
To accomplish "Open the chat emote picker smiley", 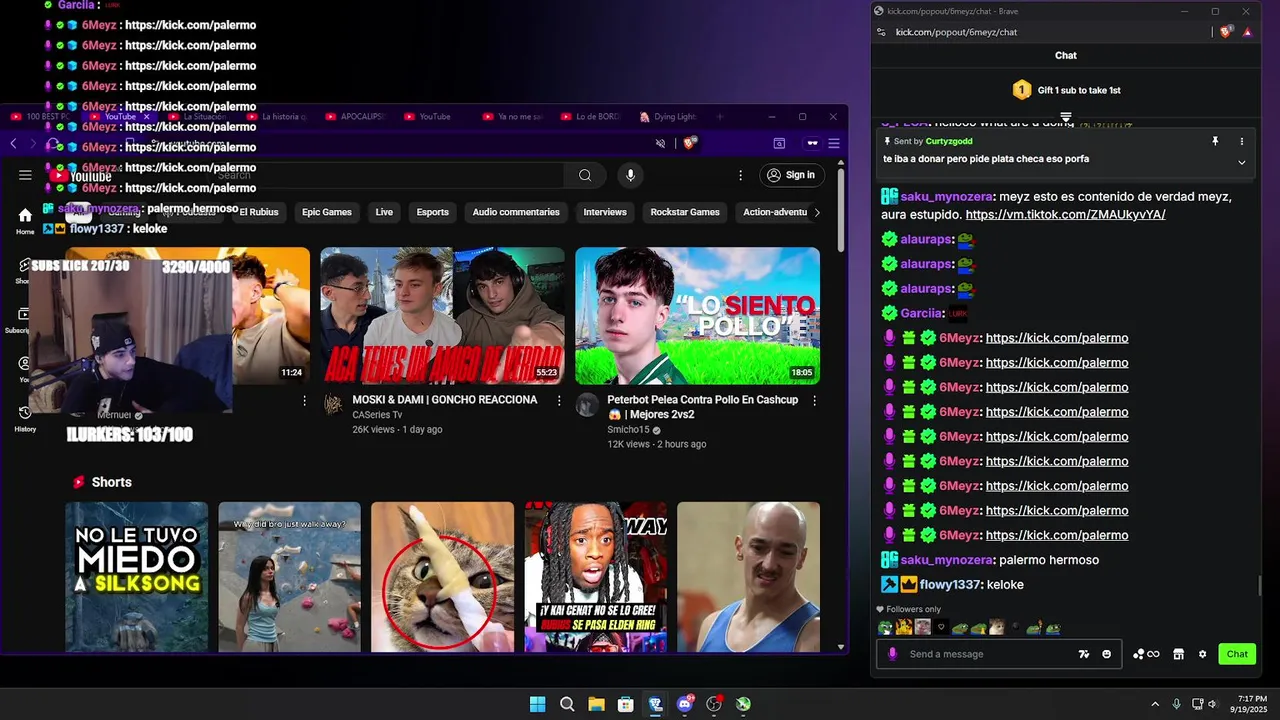I will click(1106, 654).
